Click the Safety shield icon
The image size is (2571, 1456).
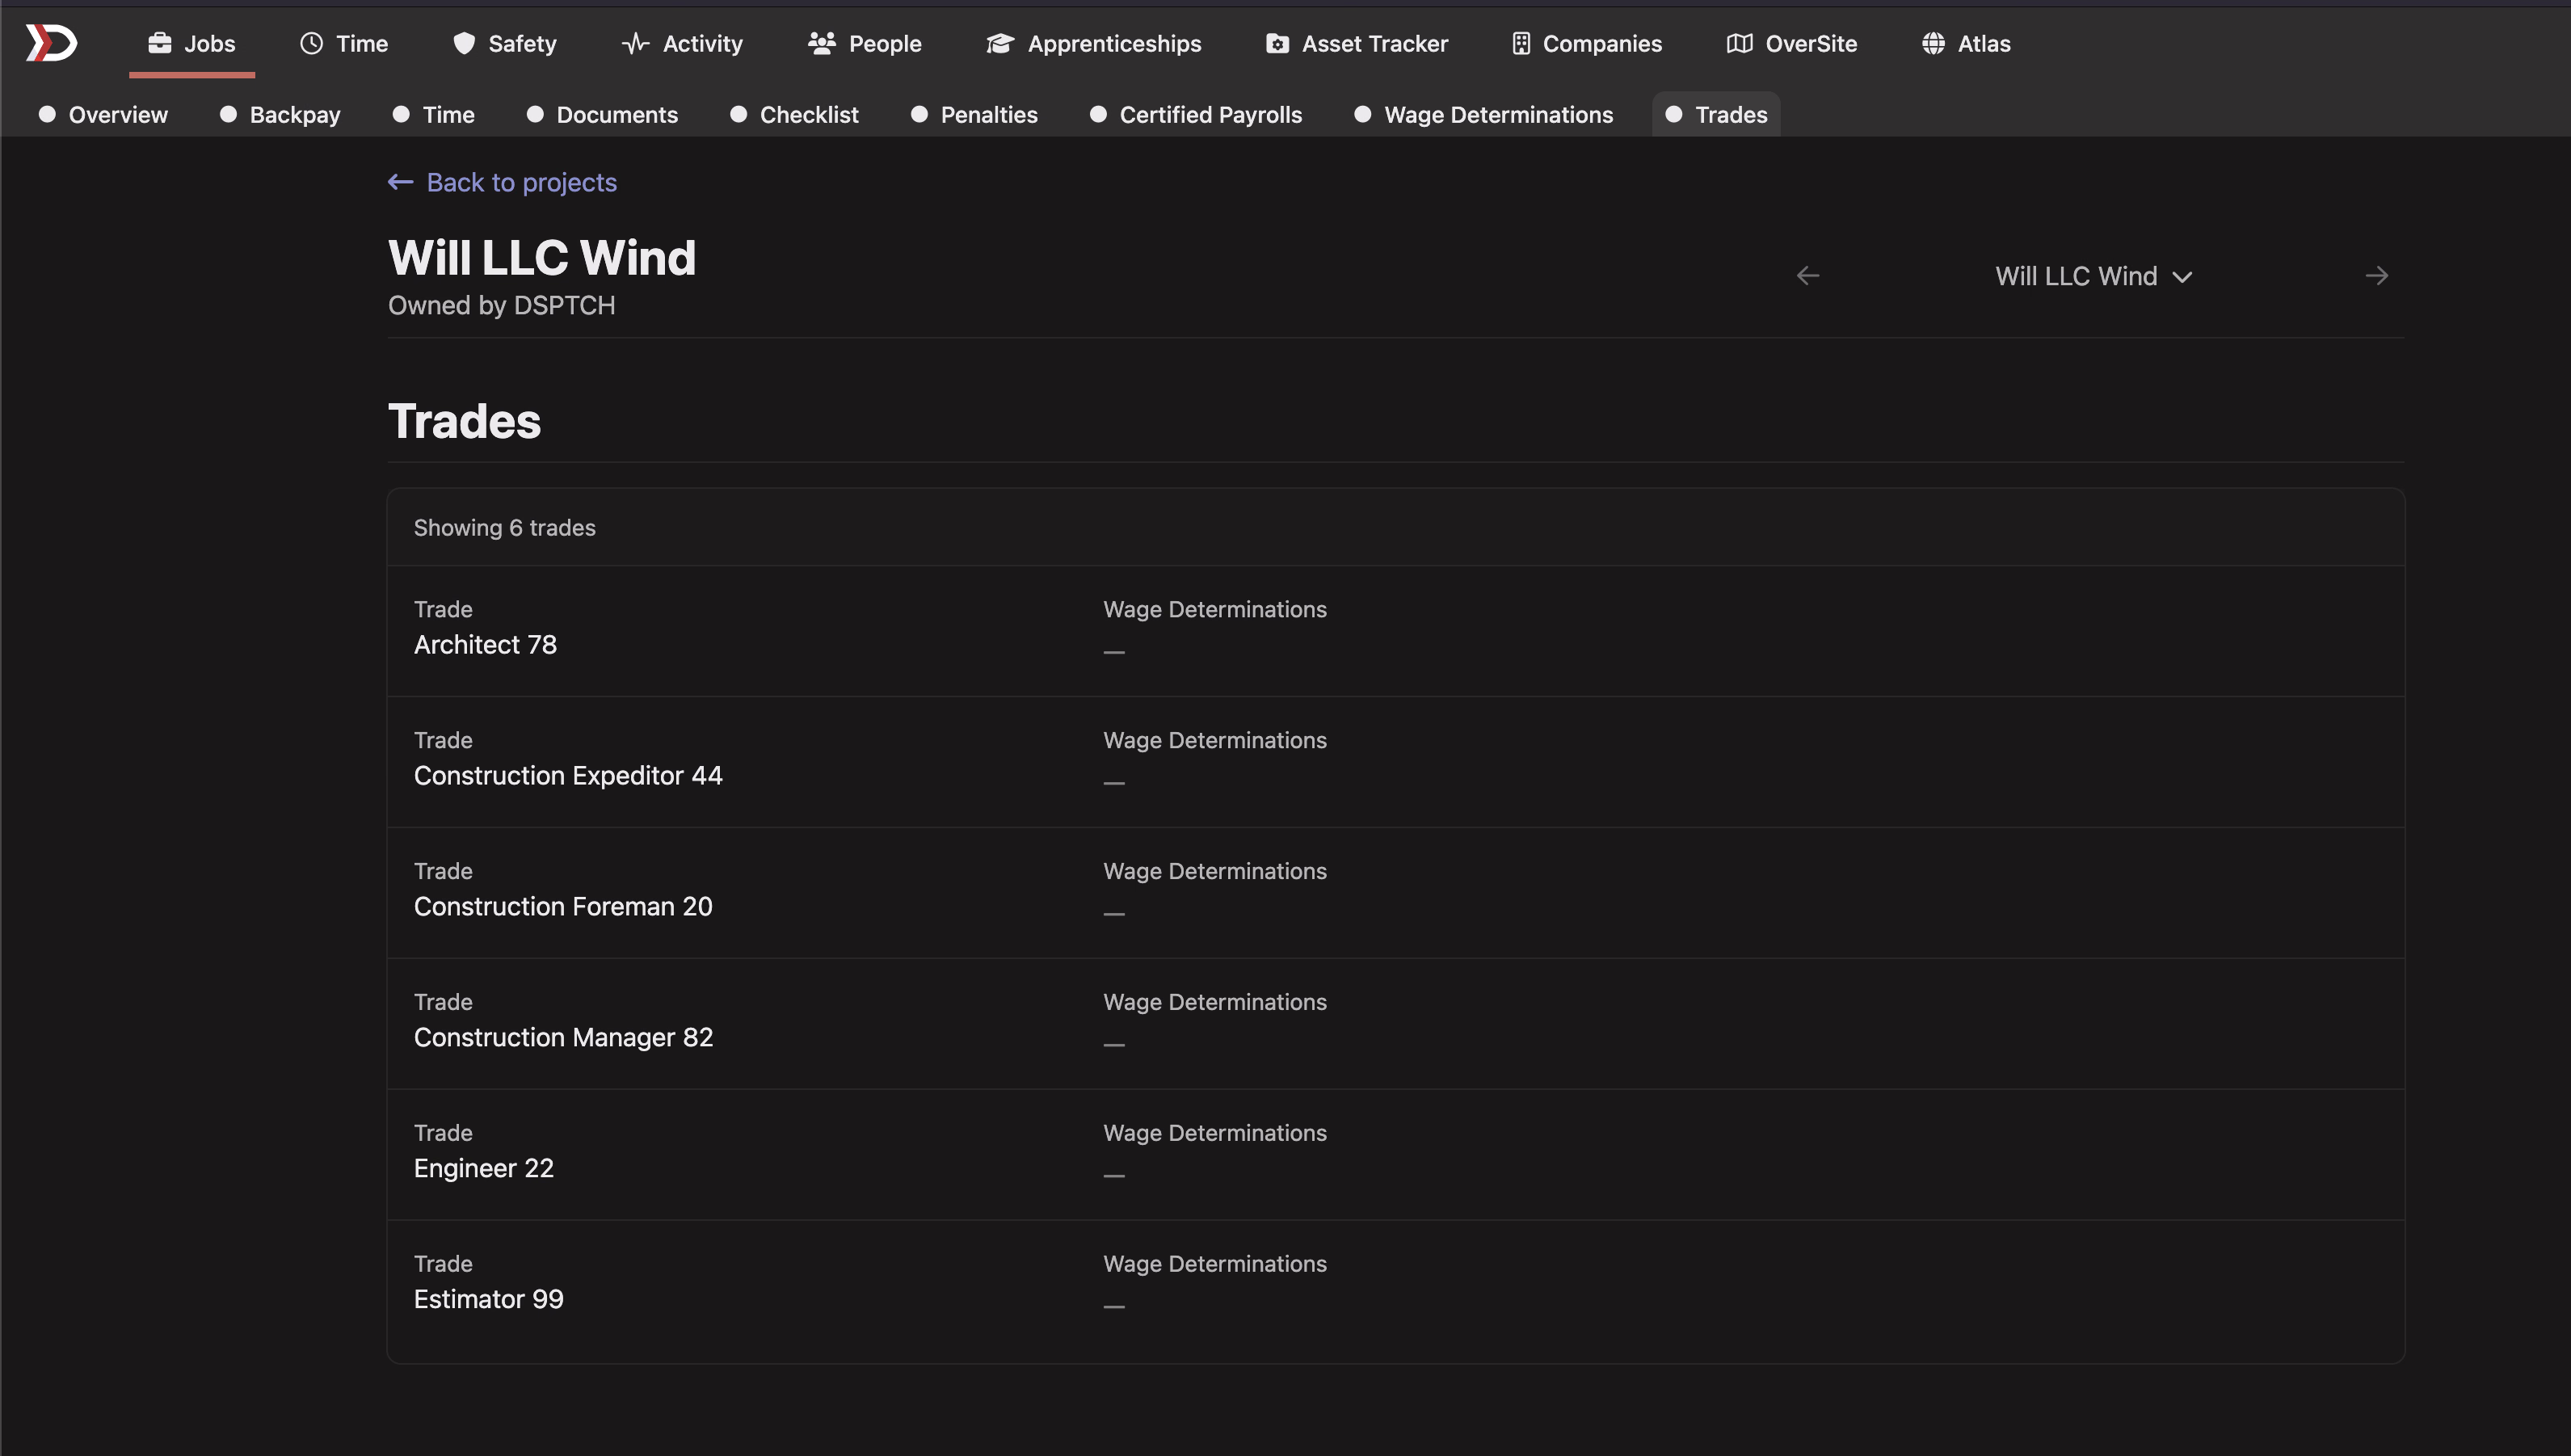pos(463,43)
